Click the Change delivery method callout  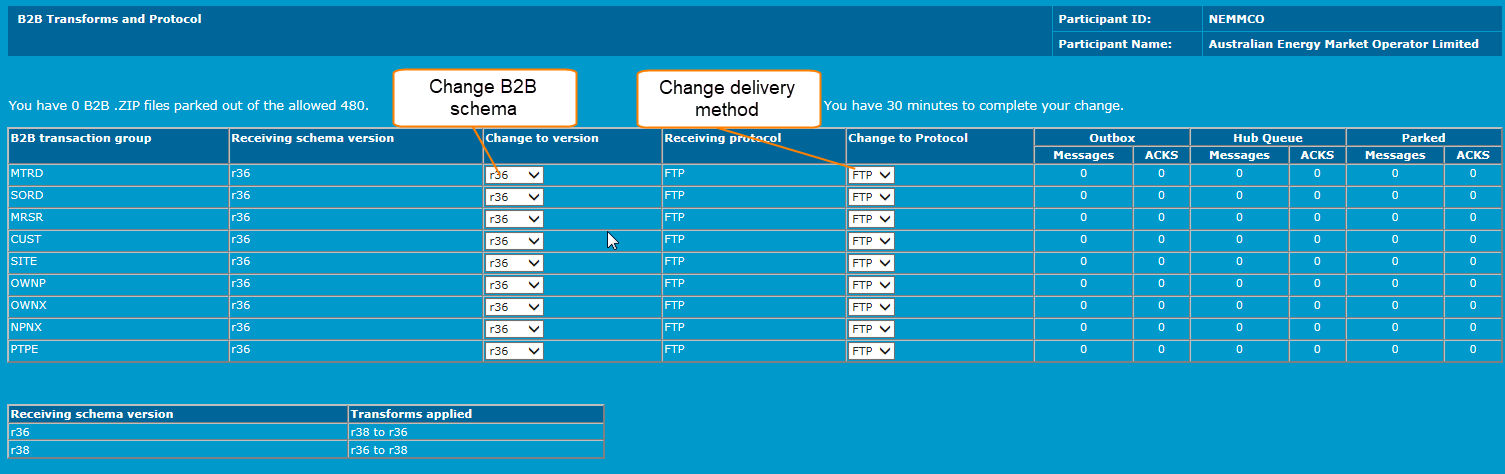[728, 99]
